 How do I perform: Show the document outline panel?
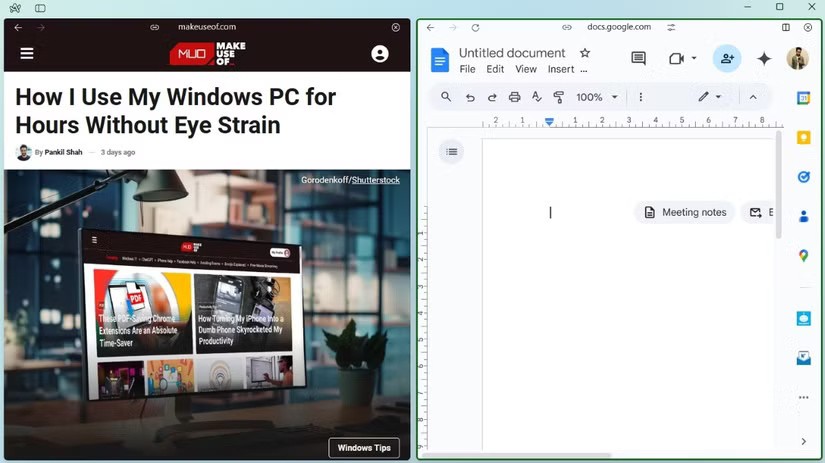(452, 152)
